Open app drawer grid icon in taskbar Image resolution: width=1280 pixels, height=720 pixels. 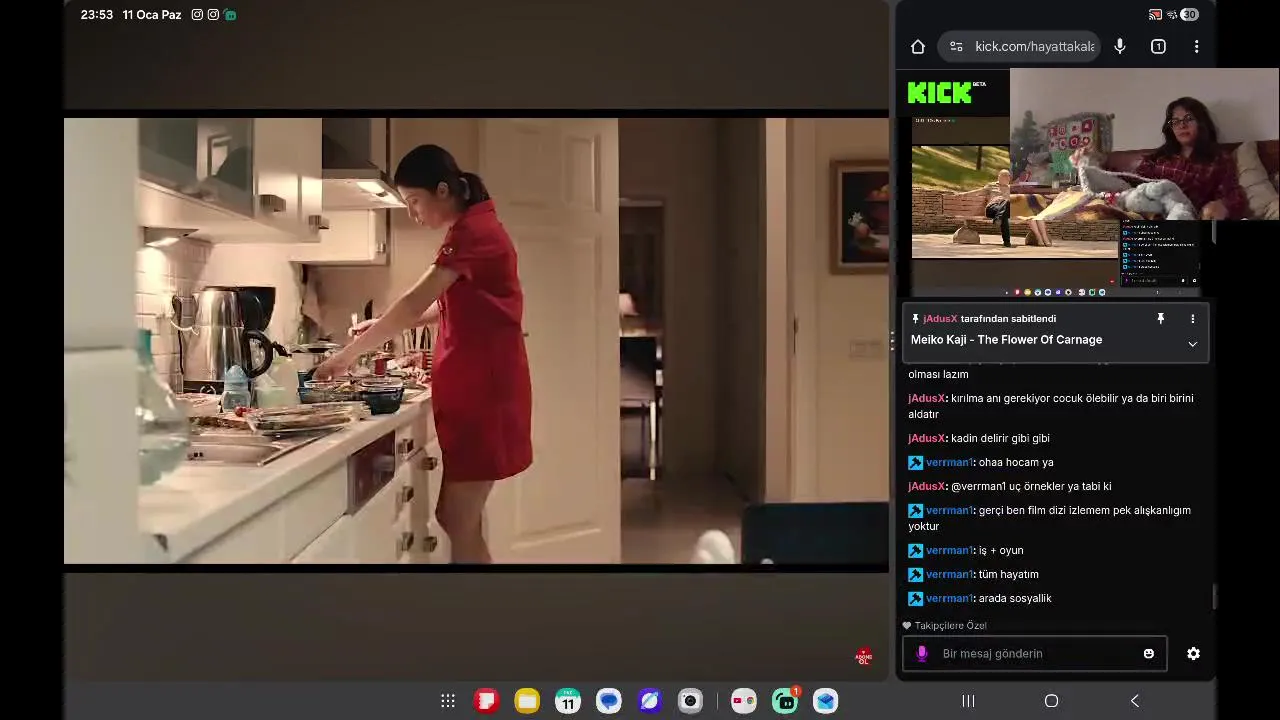tap(448, 701)
